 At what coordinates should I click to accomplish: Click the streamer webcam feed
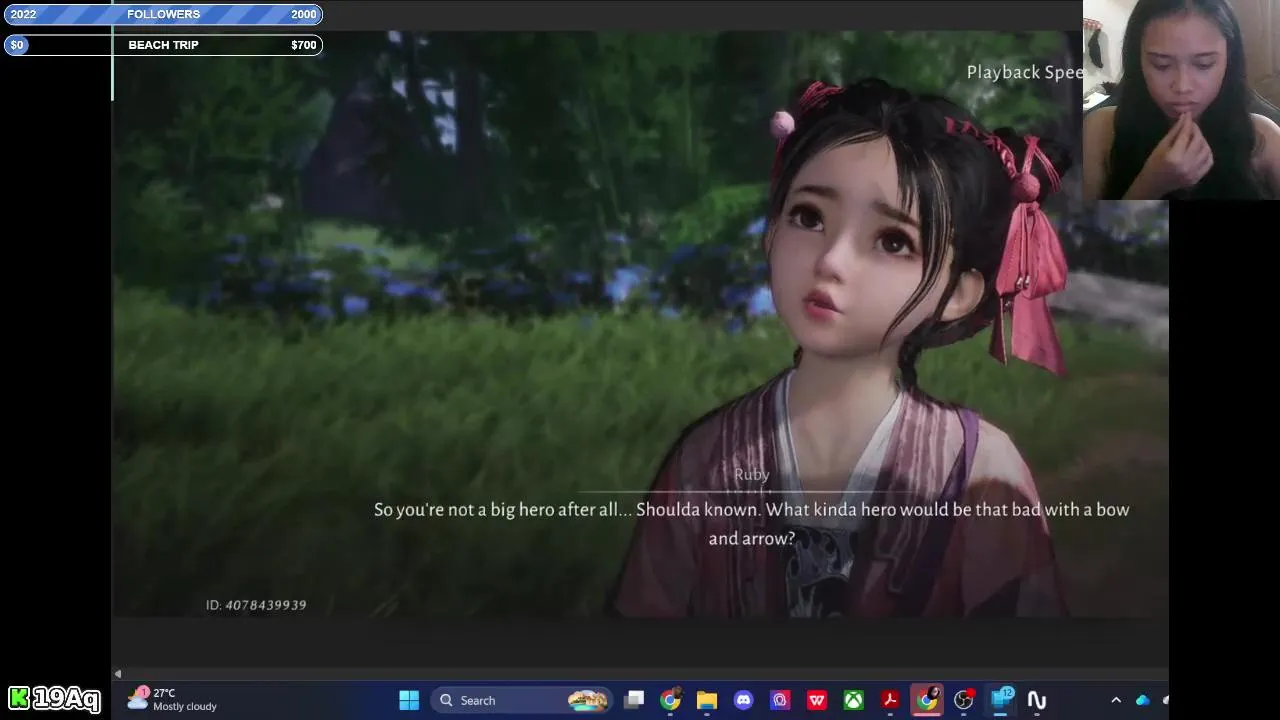1181,100
